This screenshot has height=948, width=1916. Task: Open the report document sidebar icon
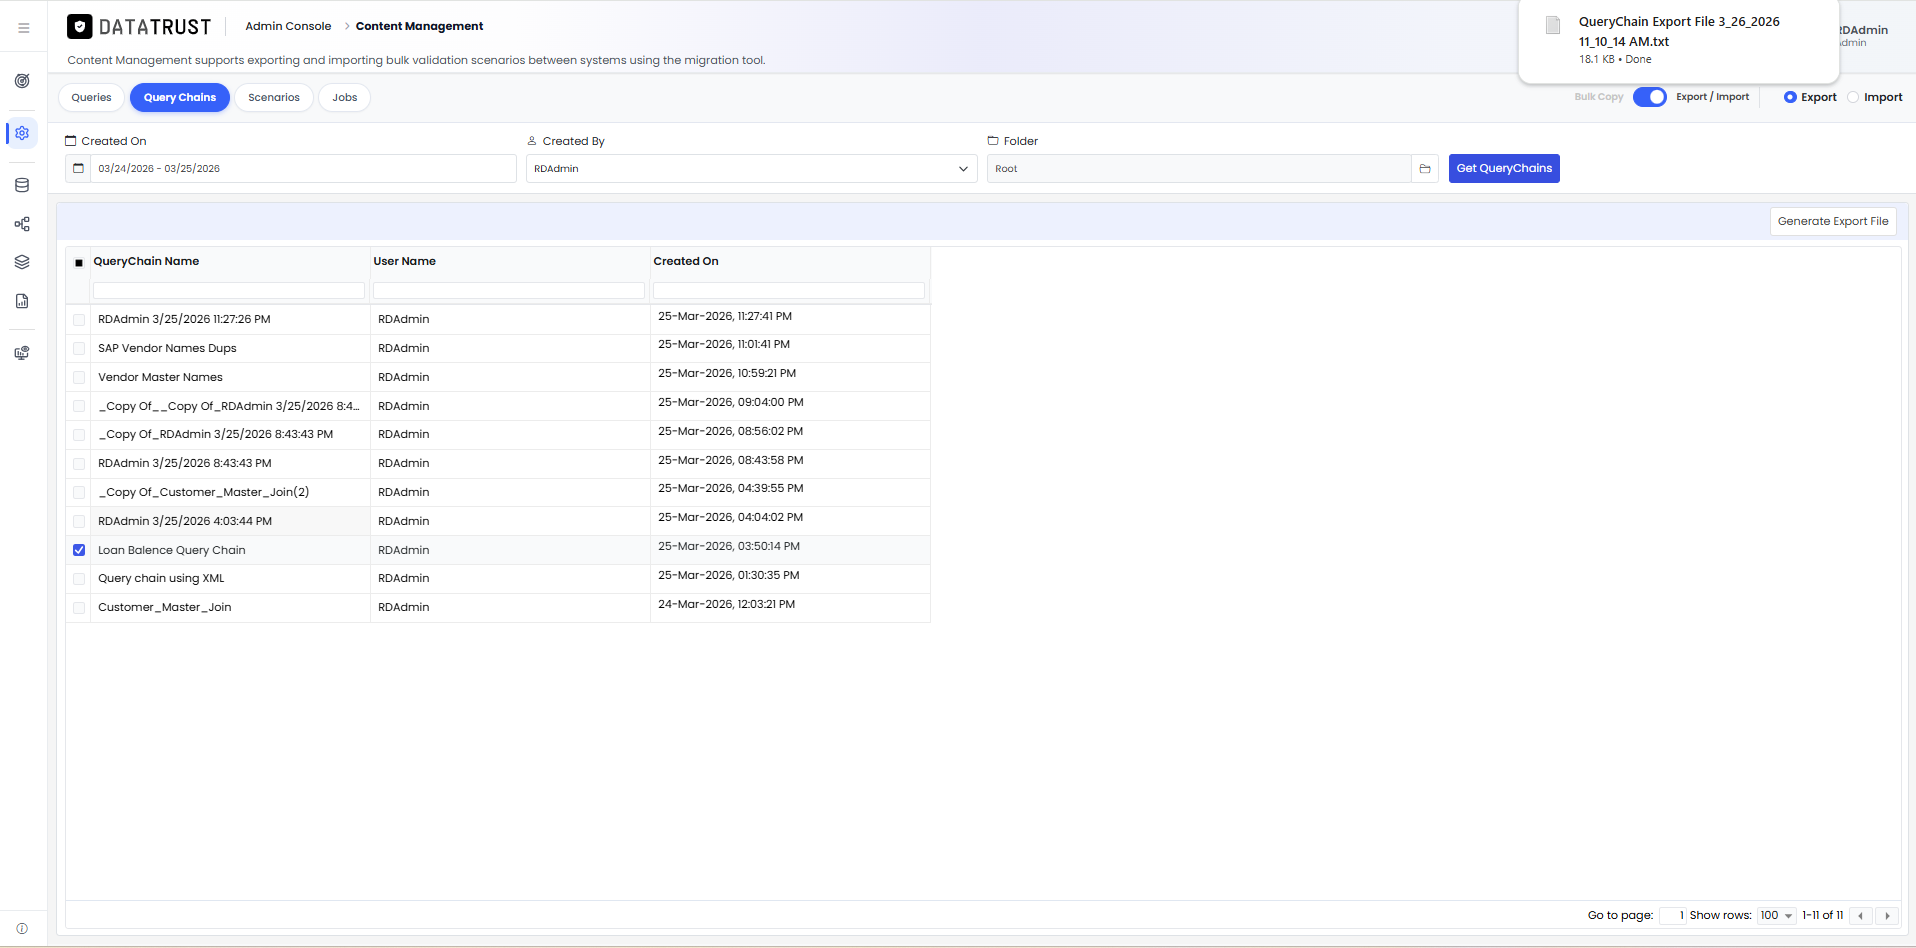click(x=22, y=301)
